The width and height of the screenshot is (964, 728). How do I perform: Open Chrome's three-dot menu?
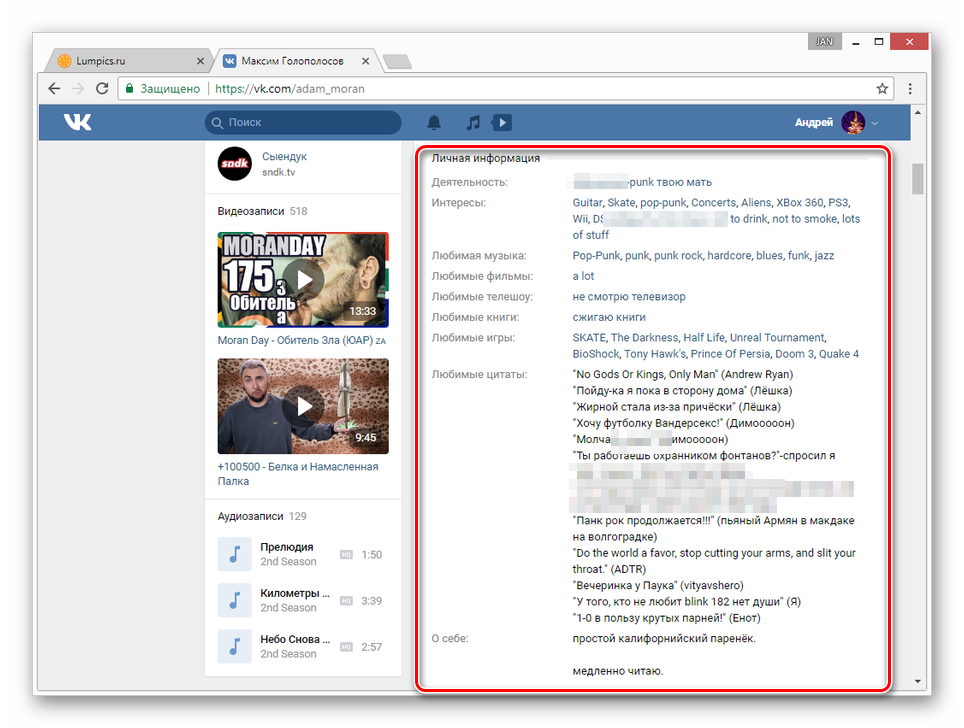tap(910, 88)
